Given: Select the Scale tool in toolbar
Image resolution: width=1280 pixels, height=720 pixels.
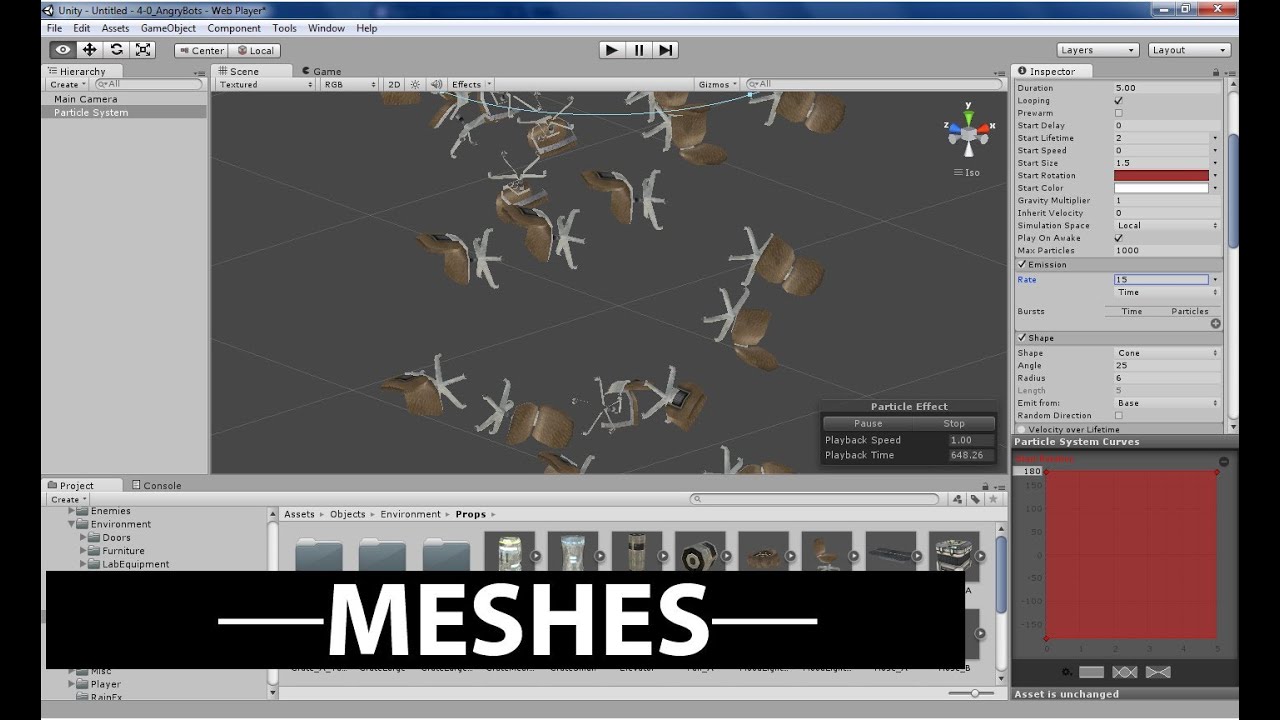Looking at the screenshot, I should point(143,50).
